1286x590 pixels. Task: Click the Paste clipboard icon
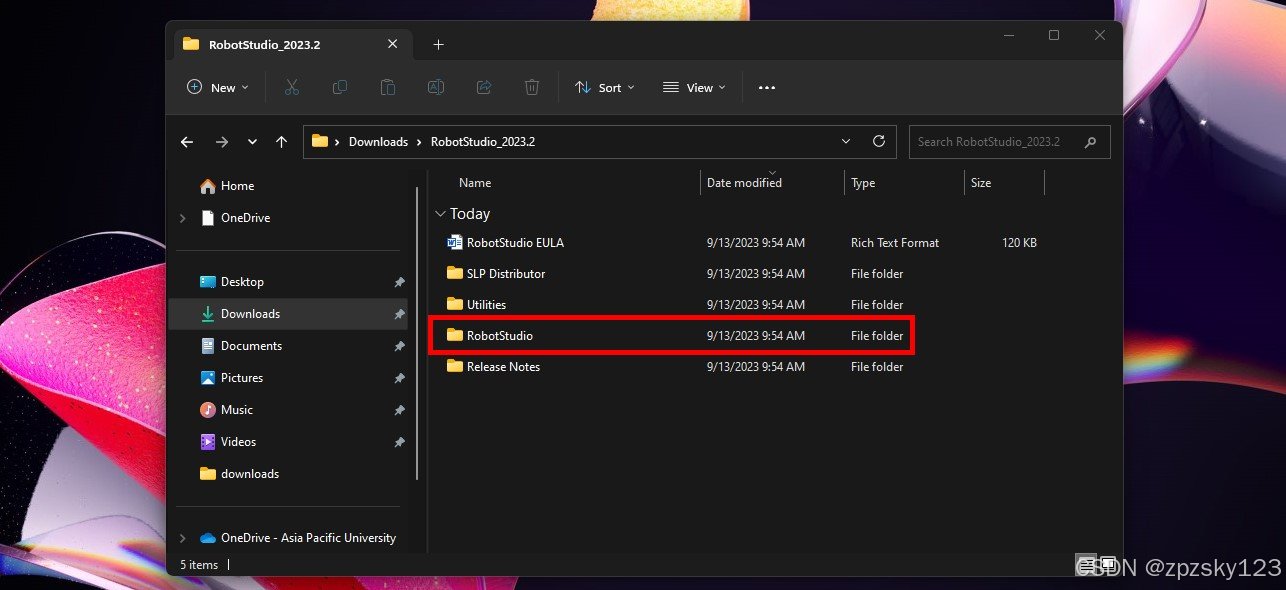pos(388,88)
